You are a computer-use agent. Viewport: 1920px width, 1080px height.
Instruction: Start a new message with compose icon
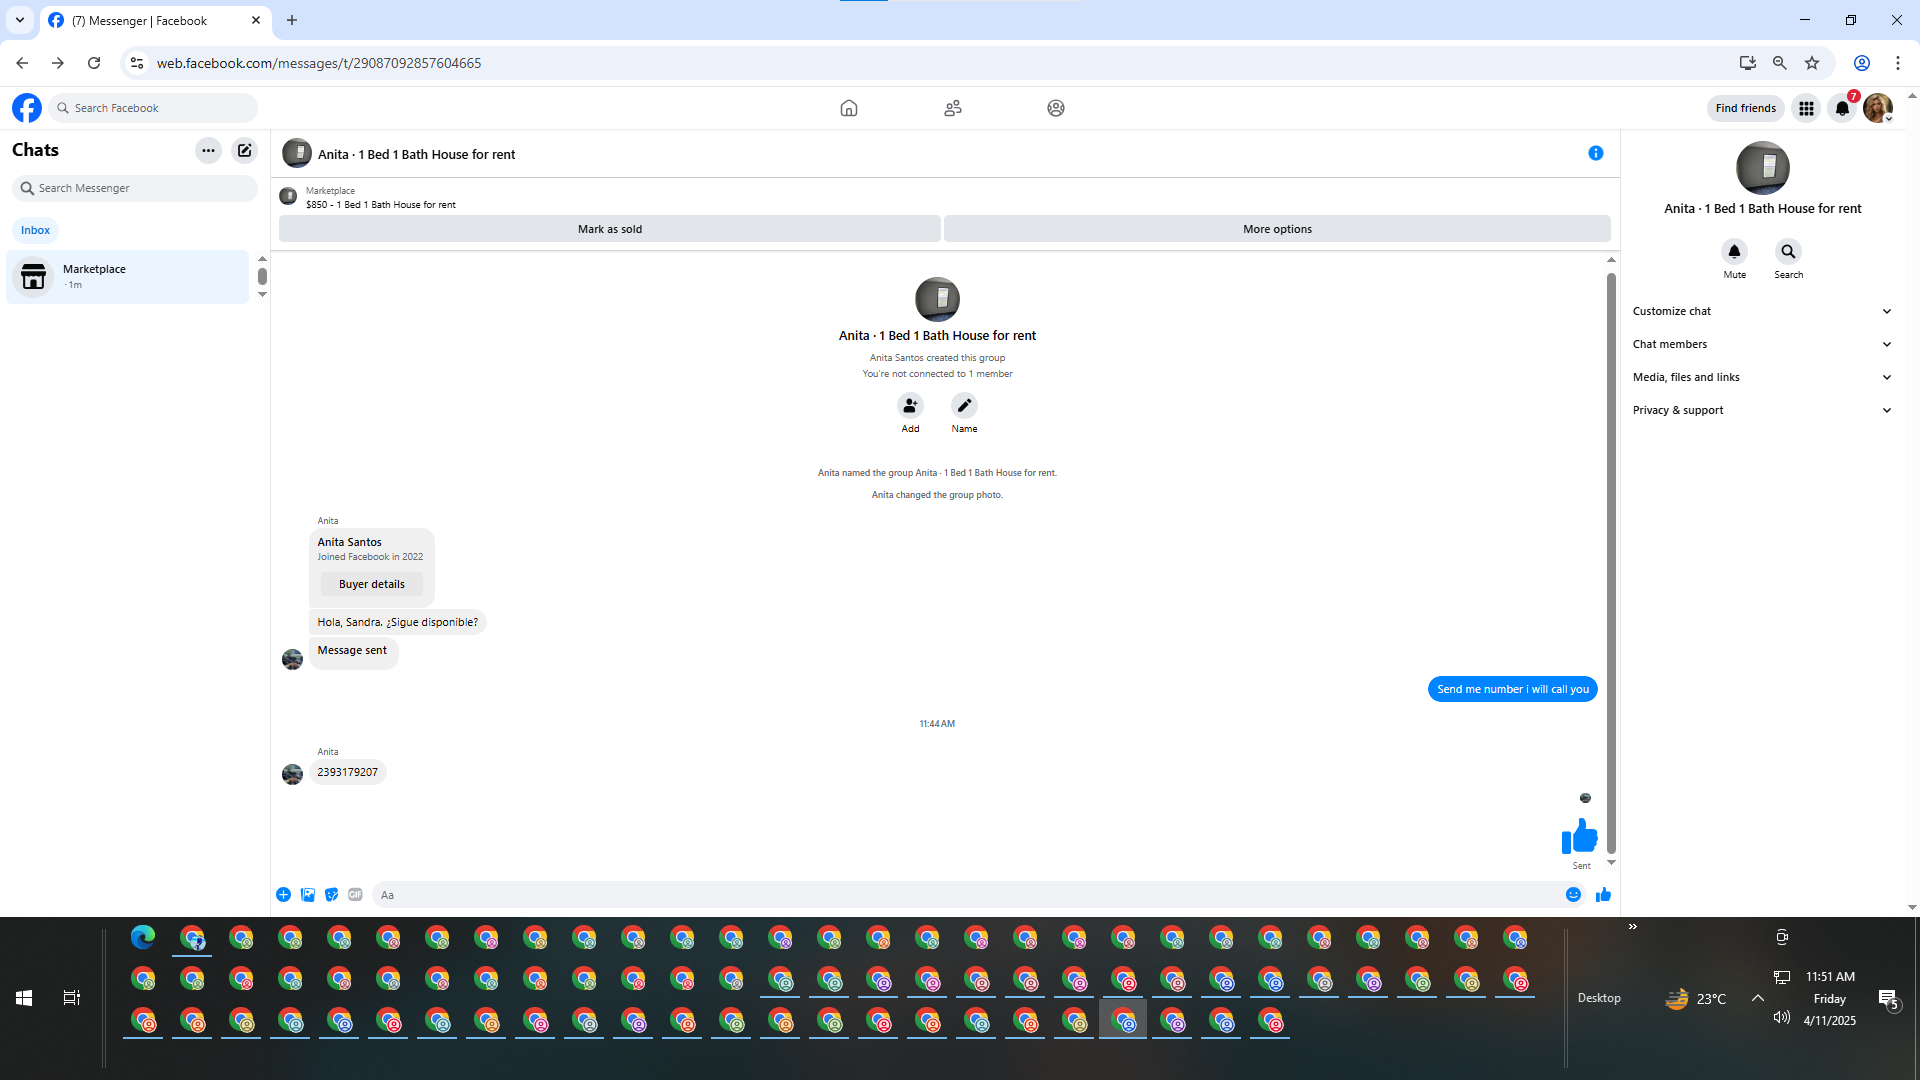tap(244, 151)
